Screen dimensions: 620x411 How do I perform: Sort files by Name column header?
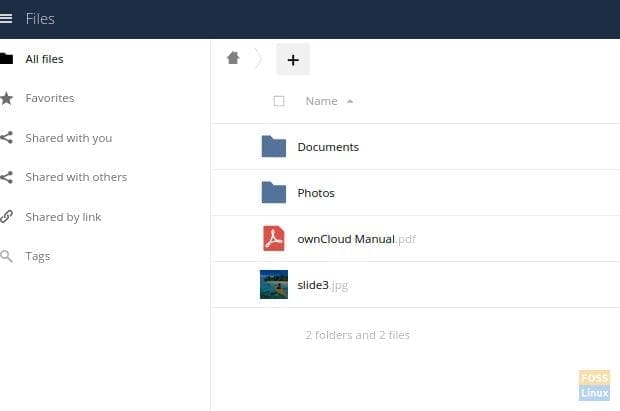click(x=321, y=101)
